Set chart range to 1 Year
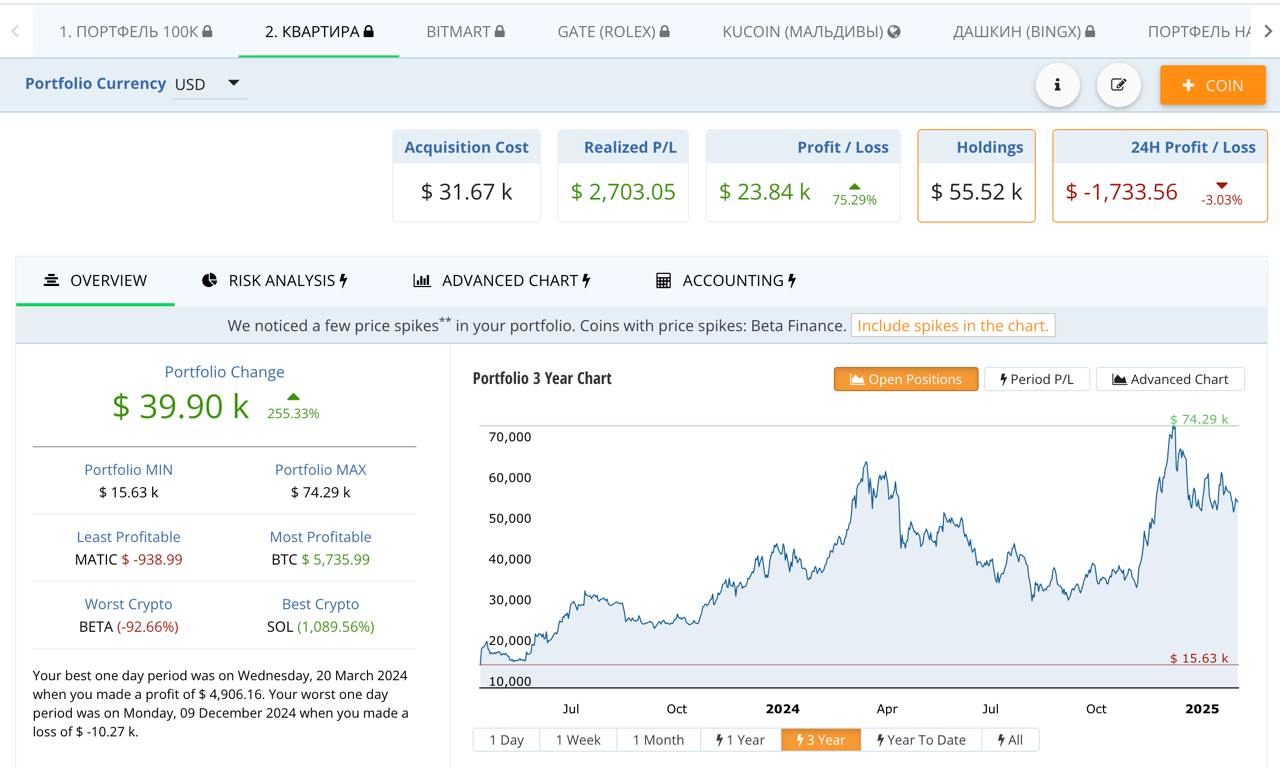The width and height of the screenshot is (1280, 768). click(x=740, y=740)
